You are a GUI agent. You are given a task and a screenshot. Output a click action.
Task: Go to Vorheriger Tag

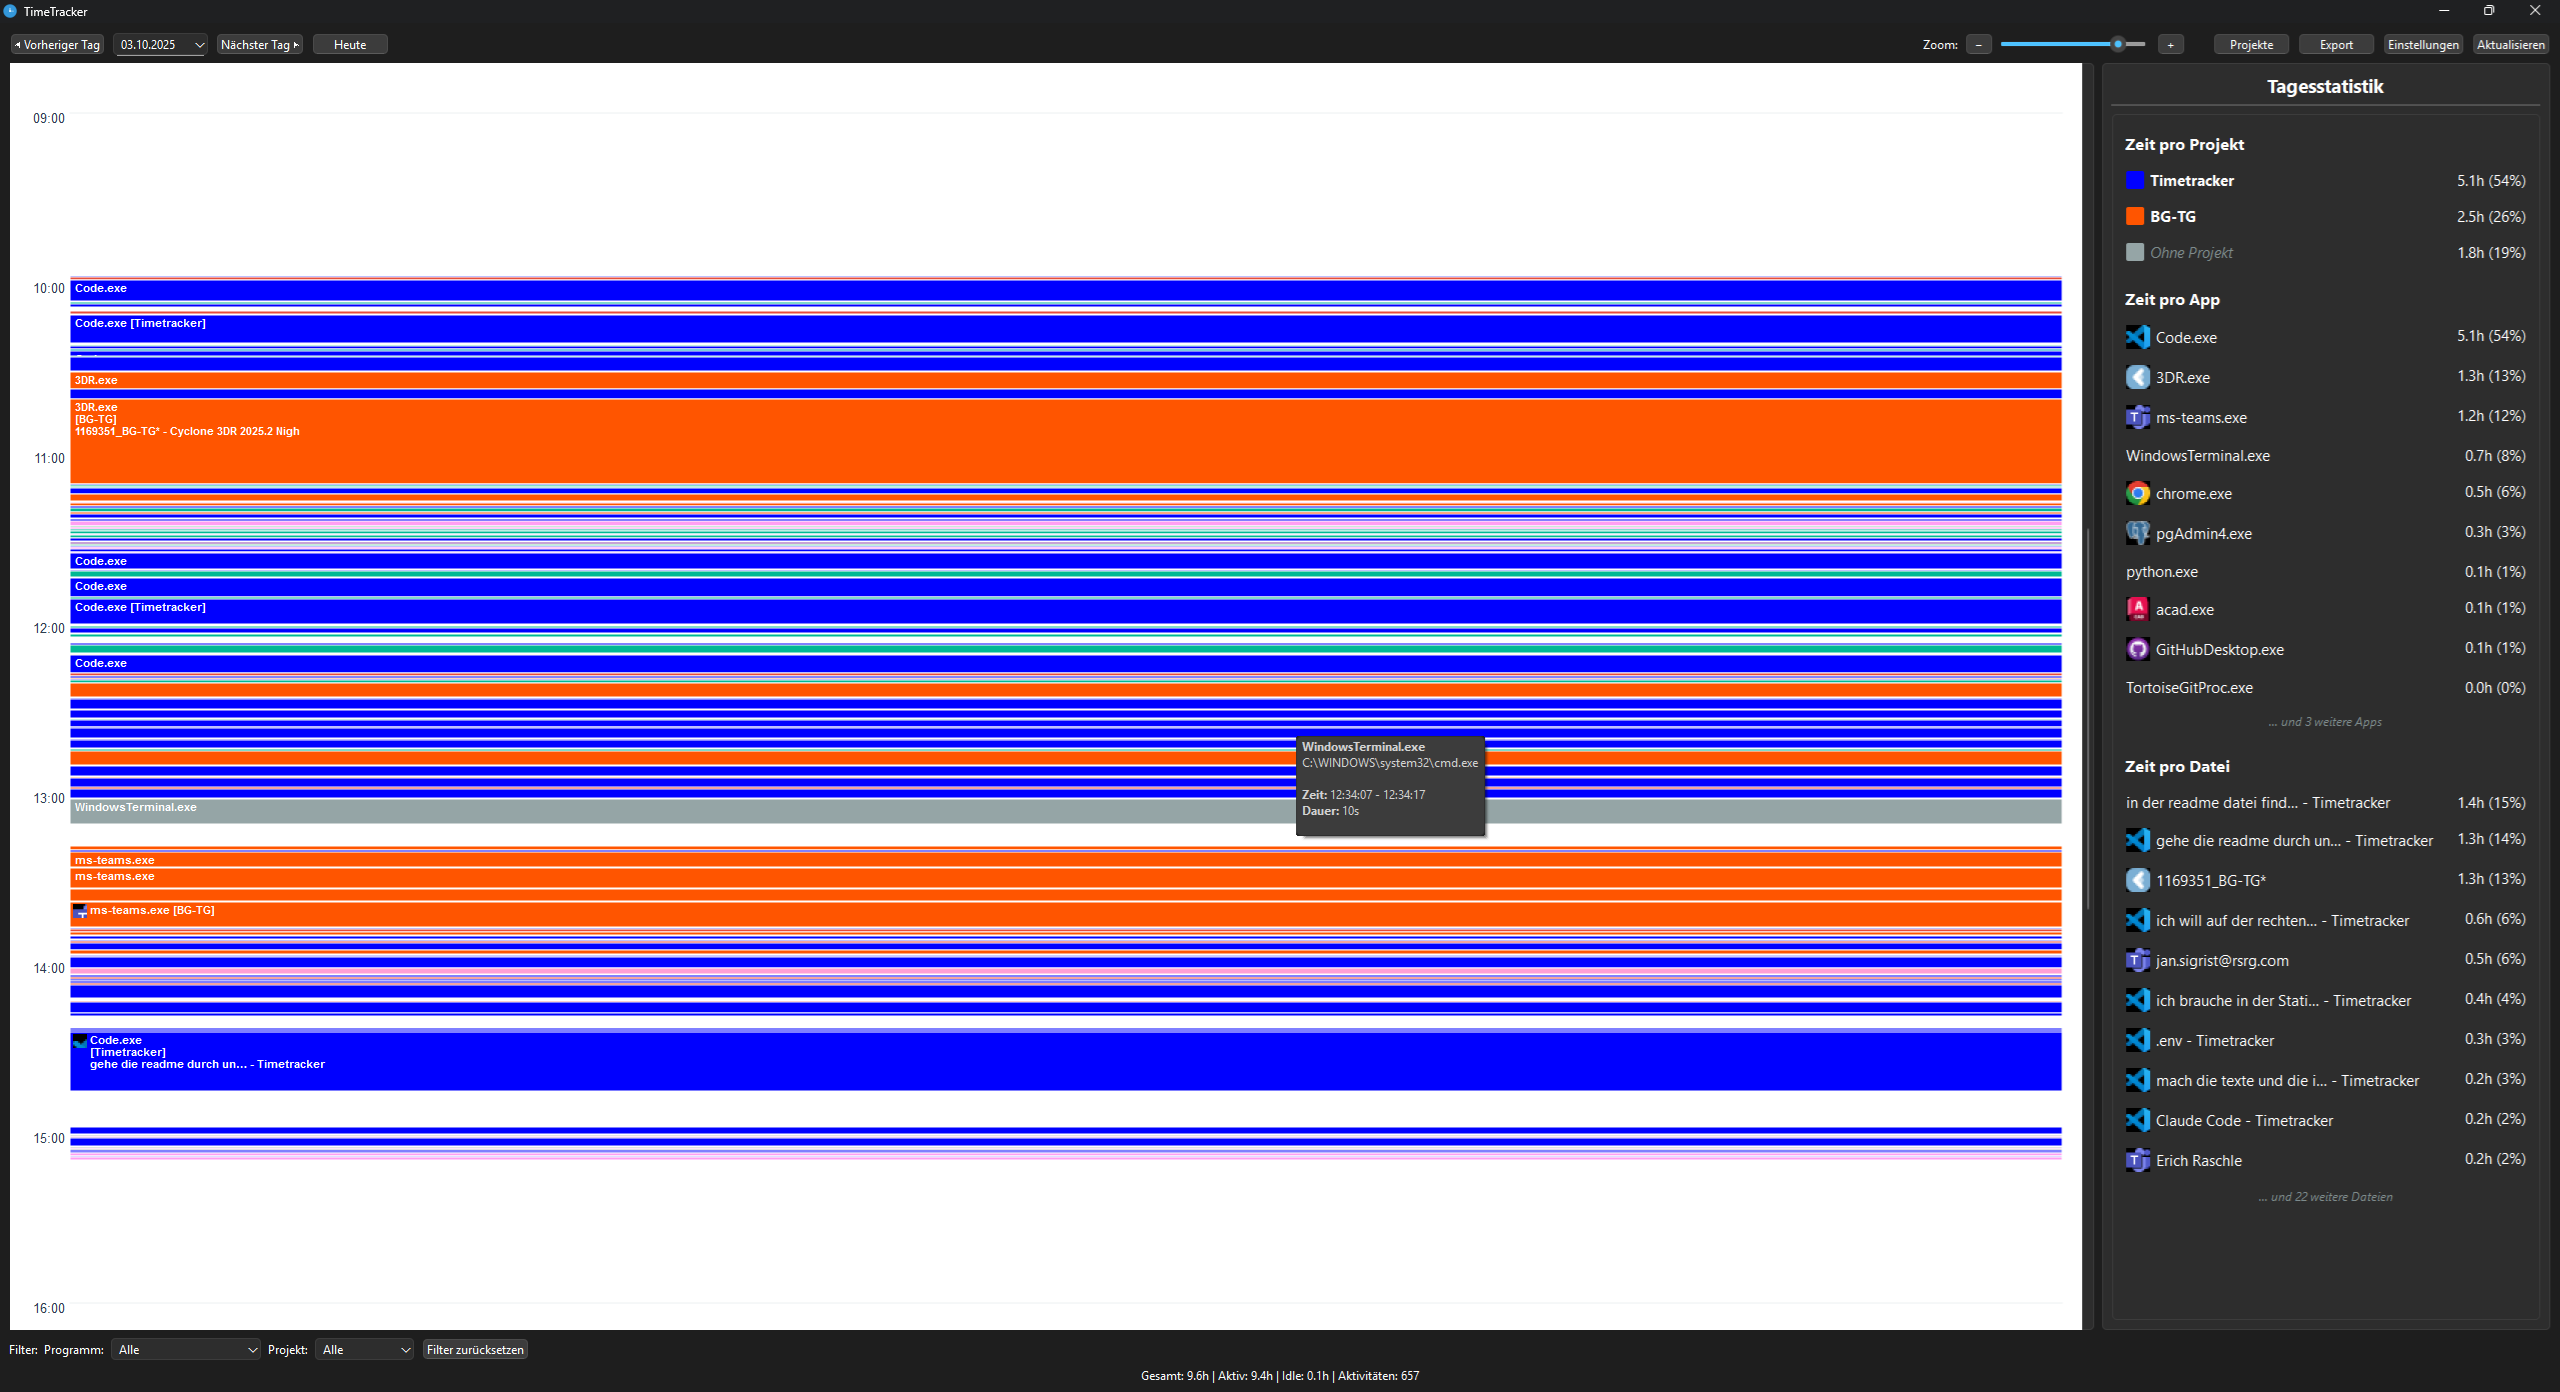pyautogui.click(x=58, y=45)
